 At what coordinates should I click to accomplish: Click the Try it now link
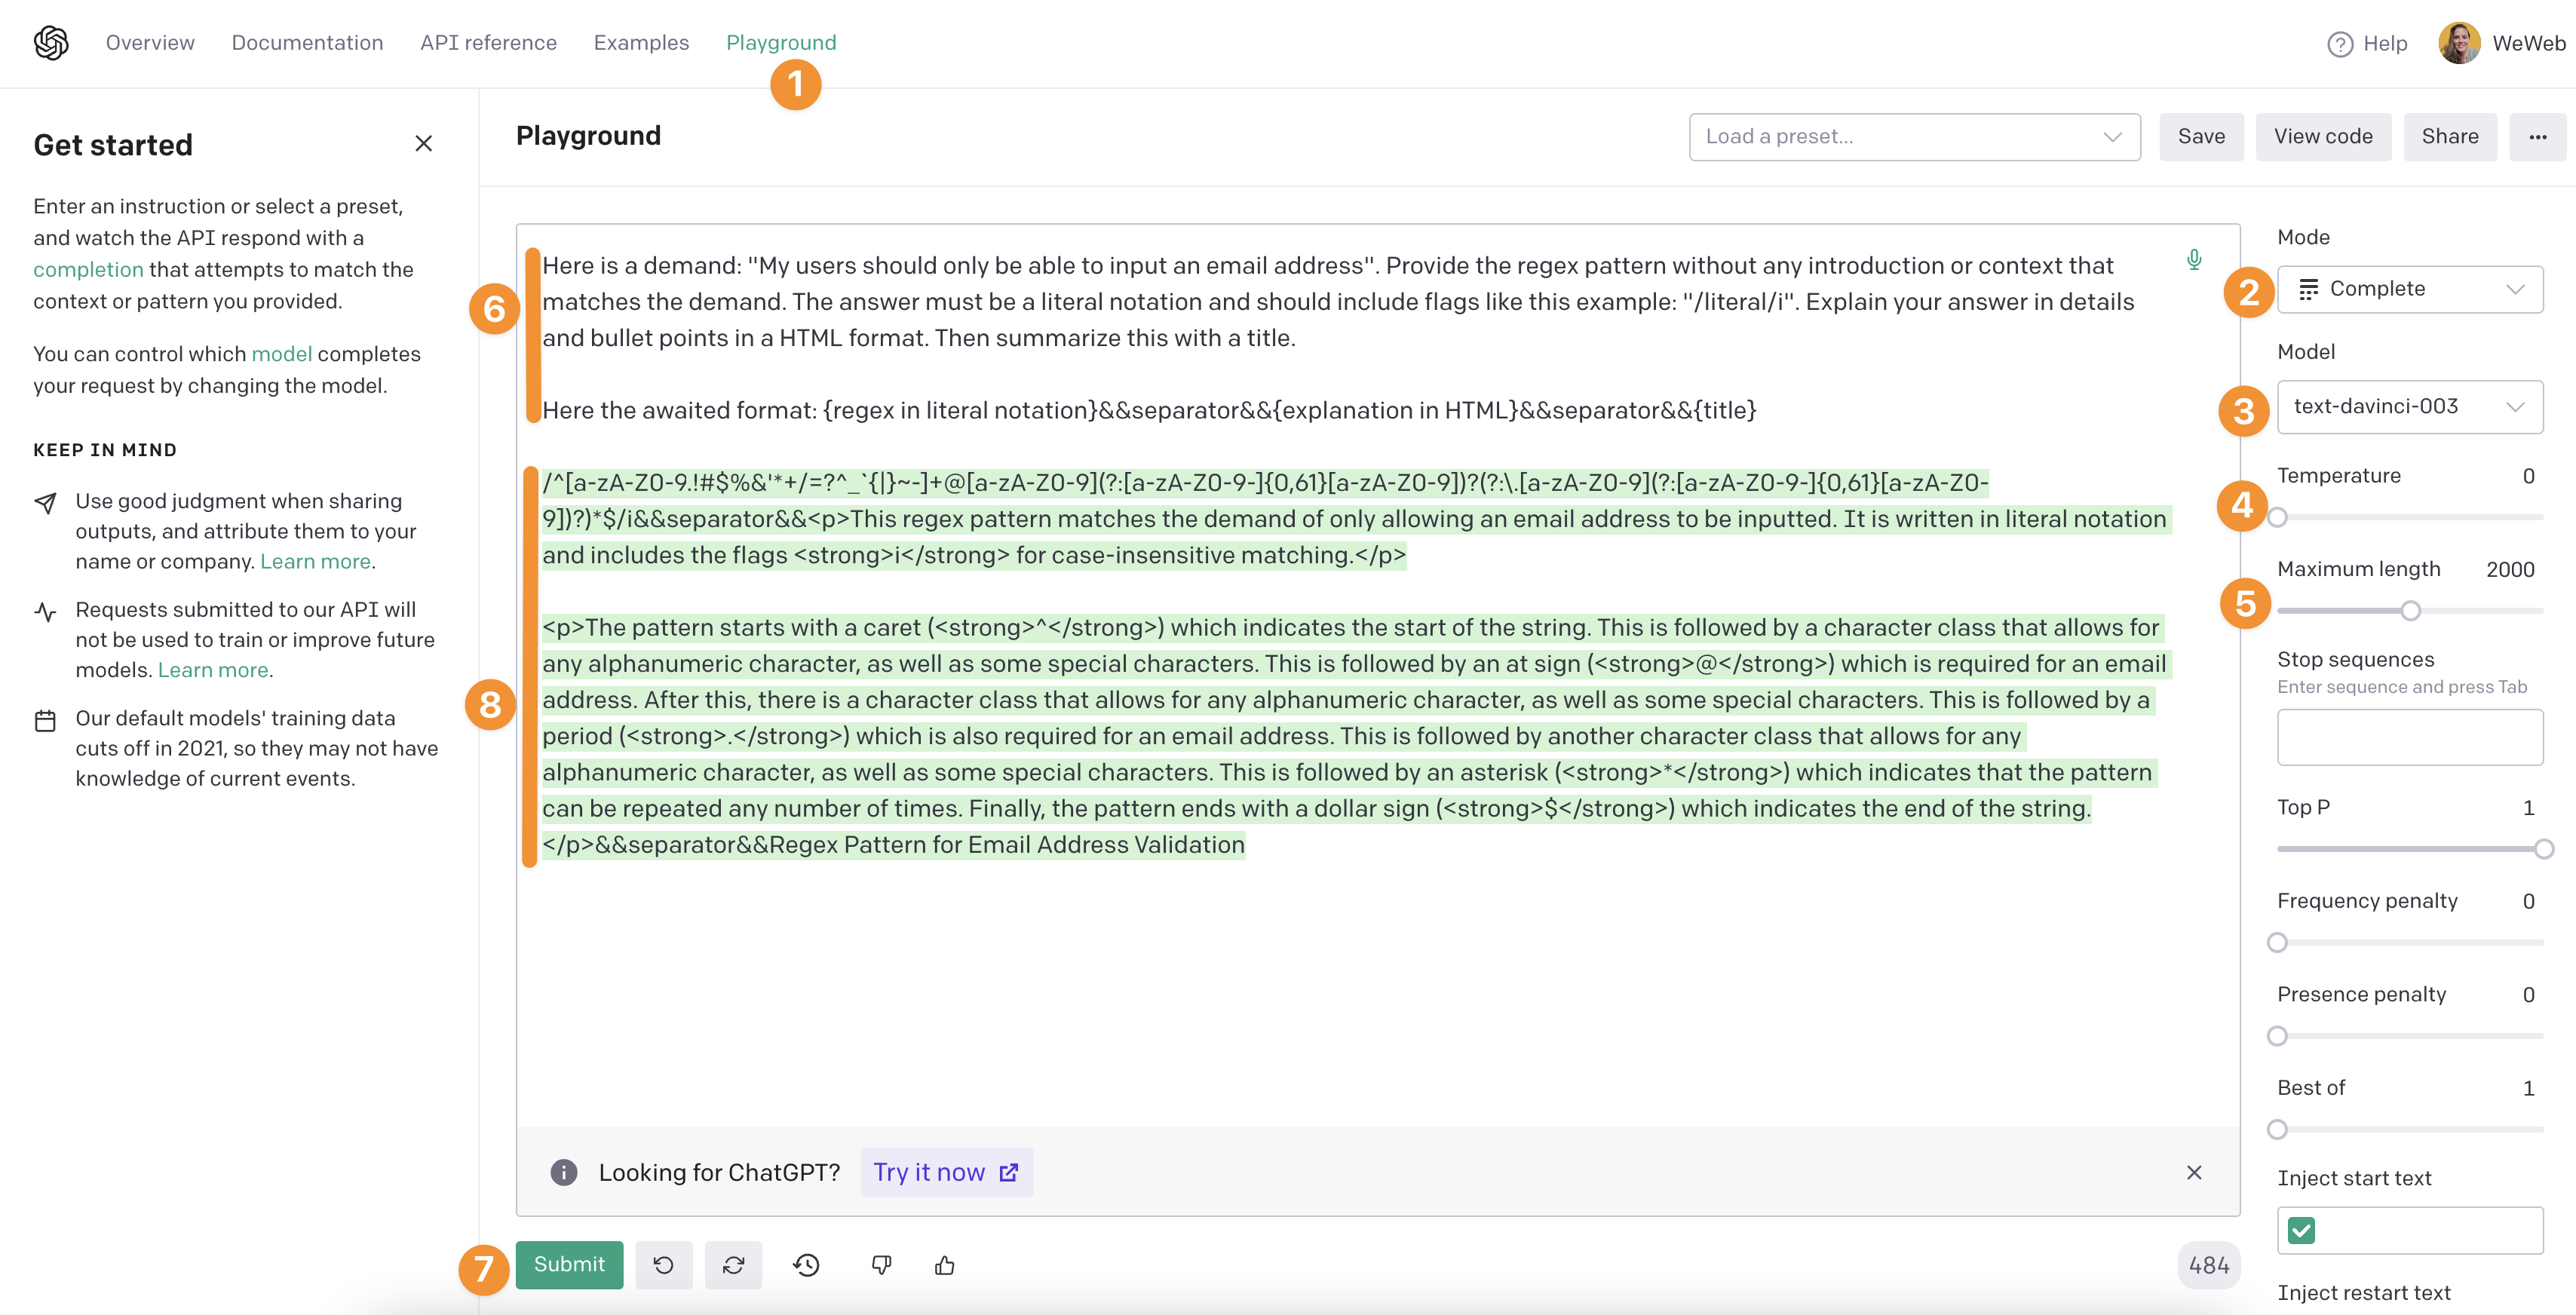[x=945, y=1172]
